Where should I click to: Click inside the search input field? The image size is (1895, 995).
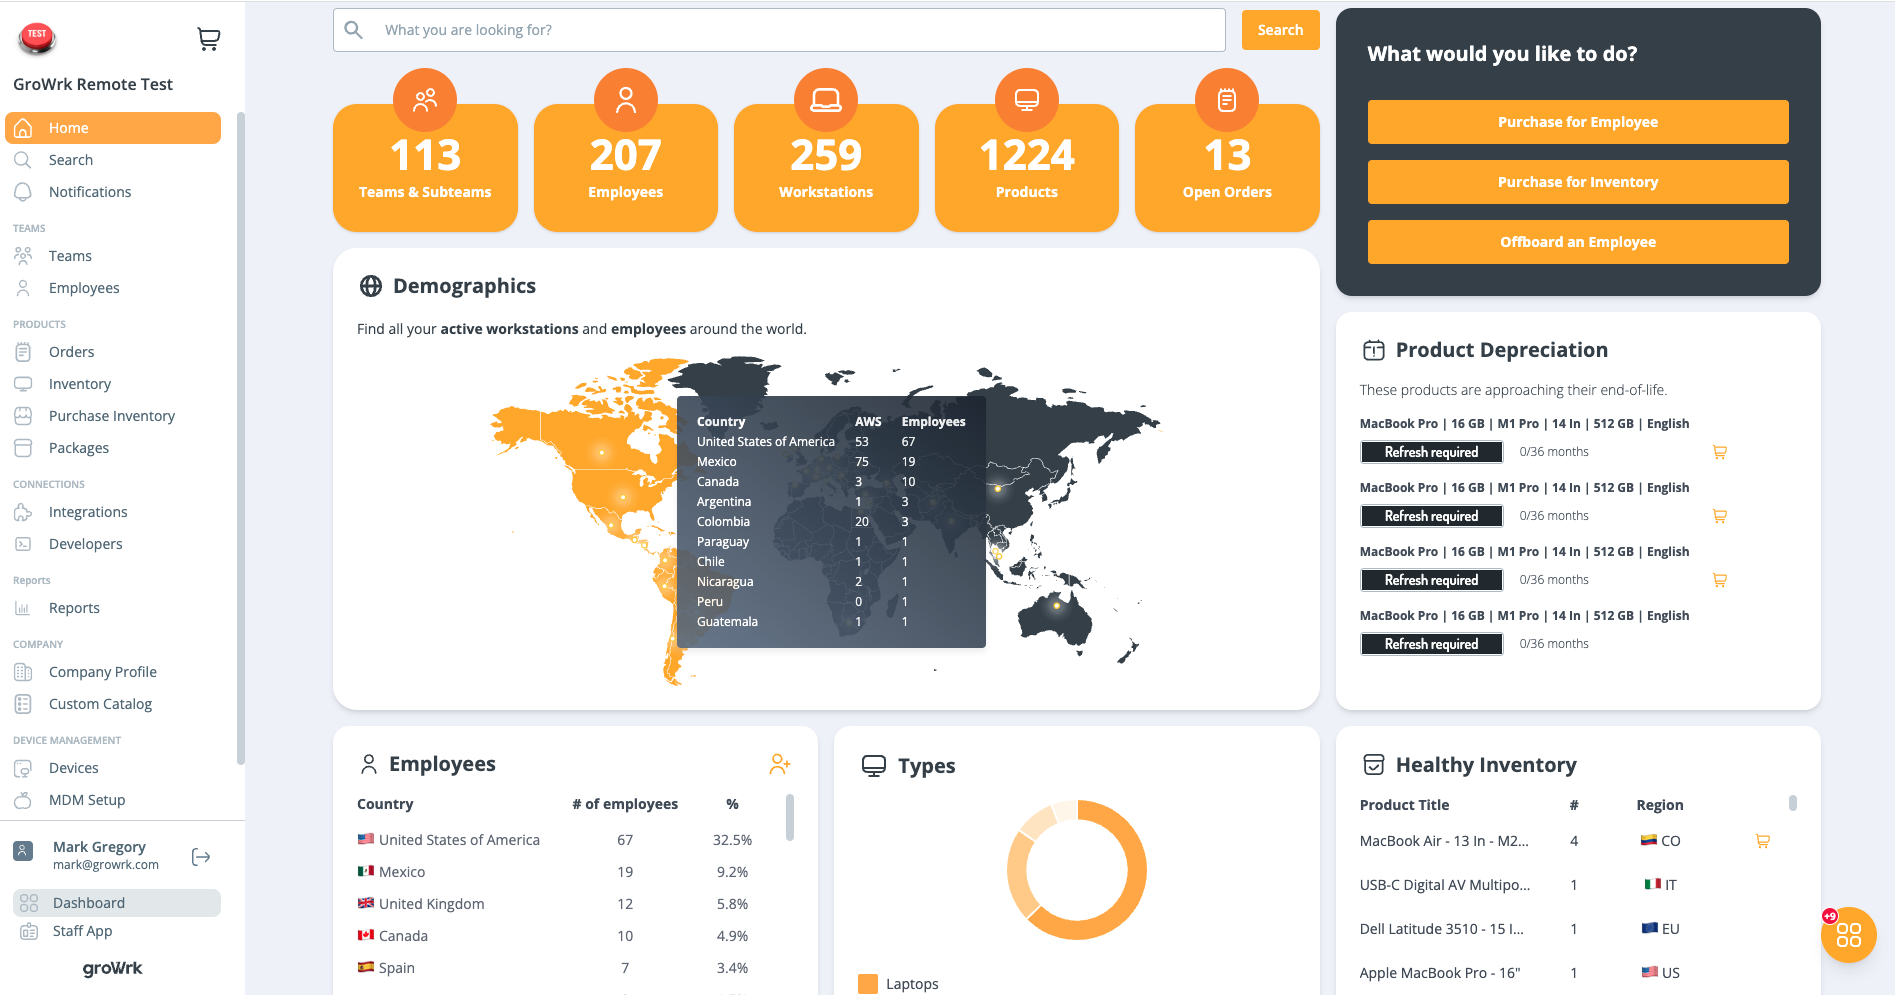tap(779, 30)
